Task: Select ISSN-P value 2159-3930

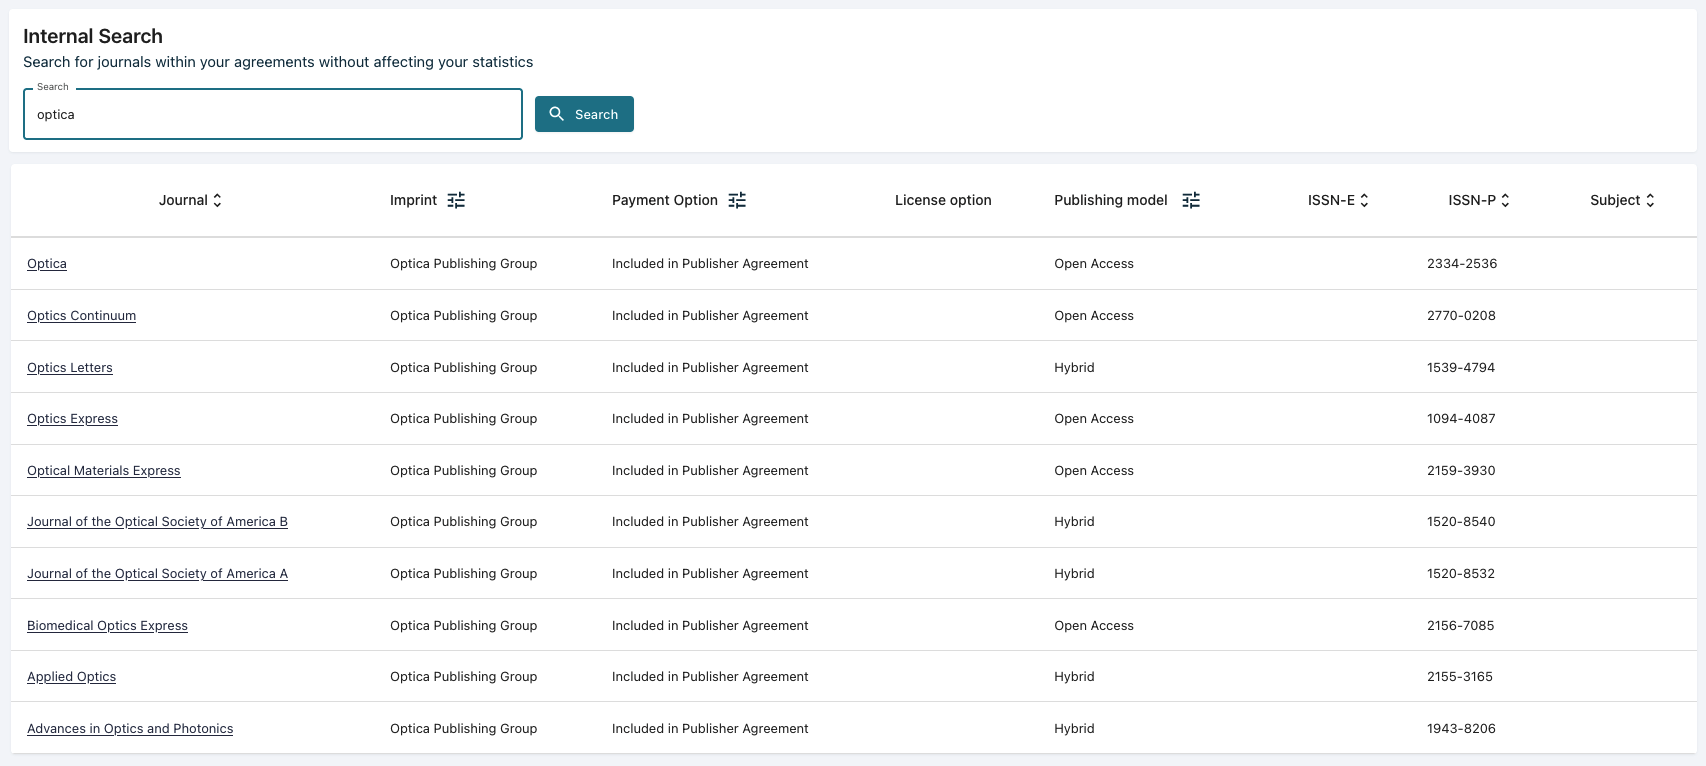Action: pos(1461,471)
